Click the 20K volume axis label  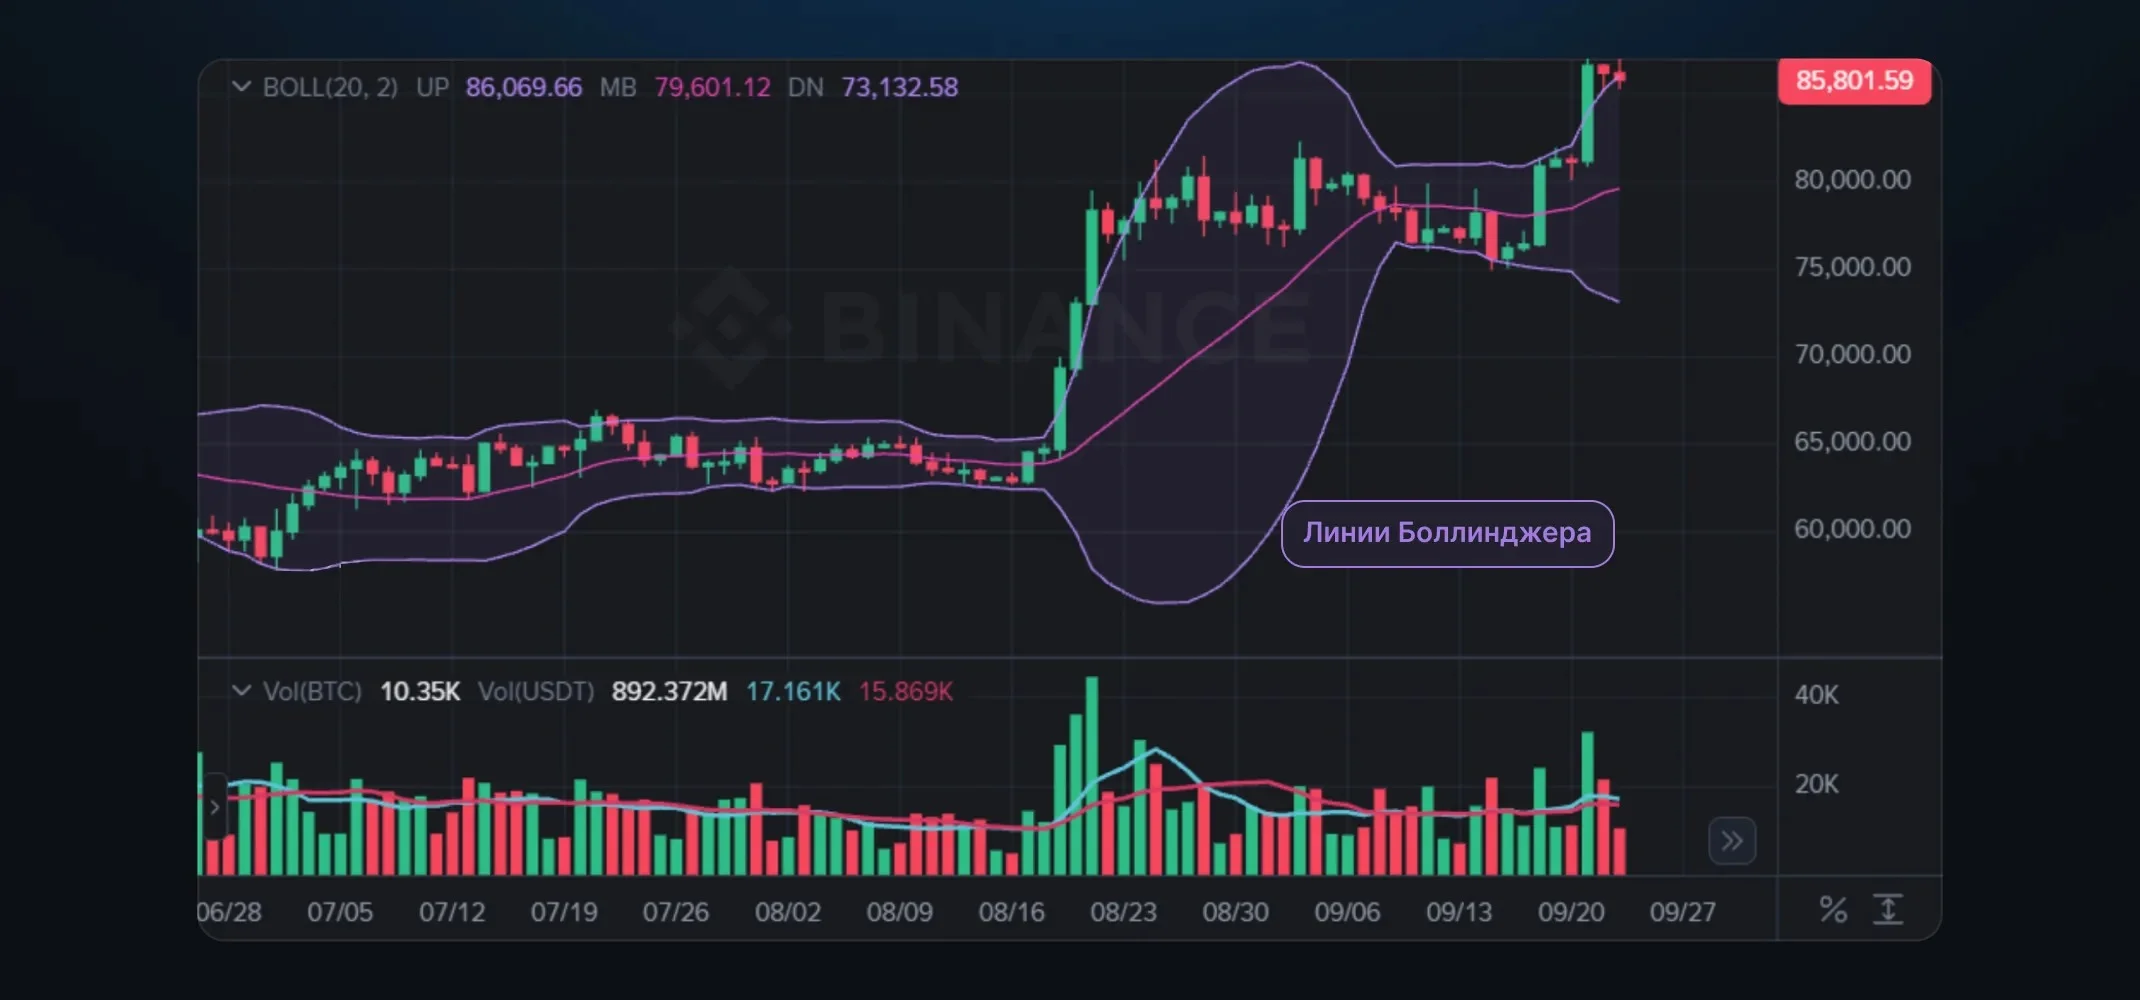tap(1816, 784)
